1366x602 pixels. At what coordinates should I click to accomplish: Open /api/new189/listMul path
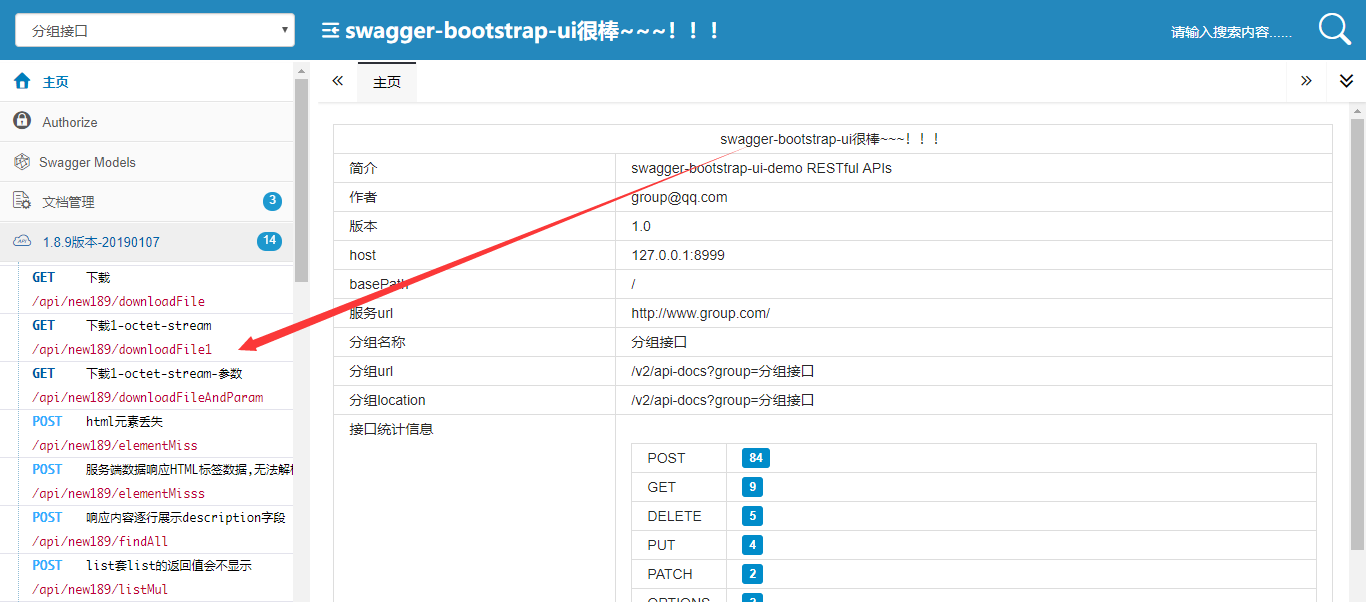pyautogui.click(x=100, y=589)
